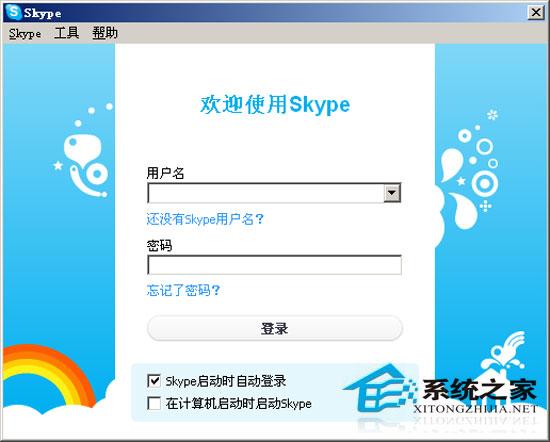Open the 帮助 menu

click(105, 33)
